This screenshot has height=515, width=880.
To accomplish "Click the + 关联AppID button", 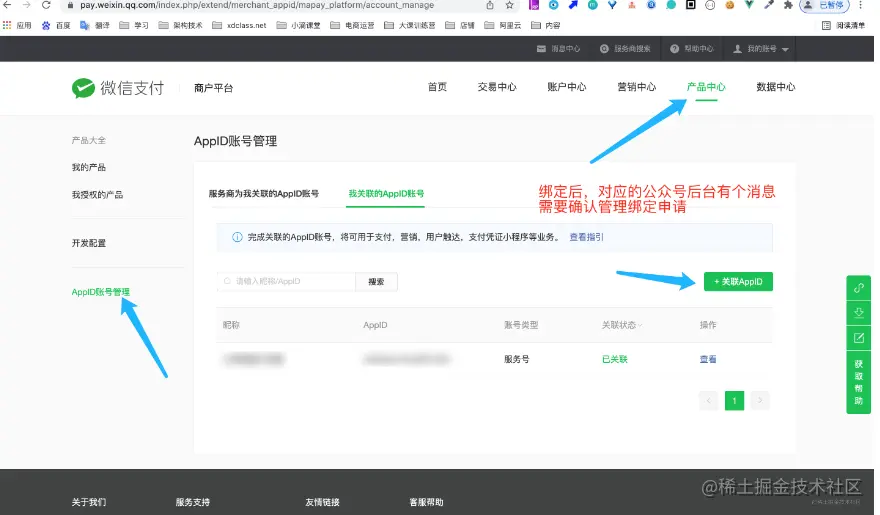I will (738, 282).
